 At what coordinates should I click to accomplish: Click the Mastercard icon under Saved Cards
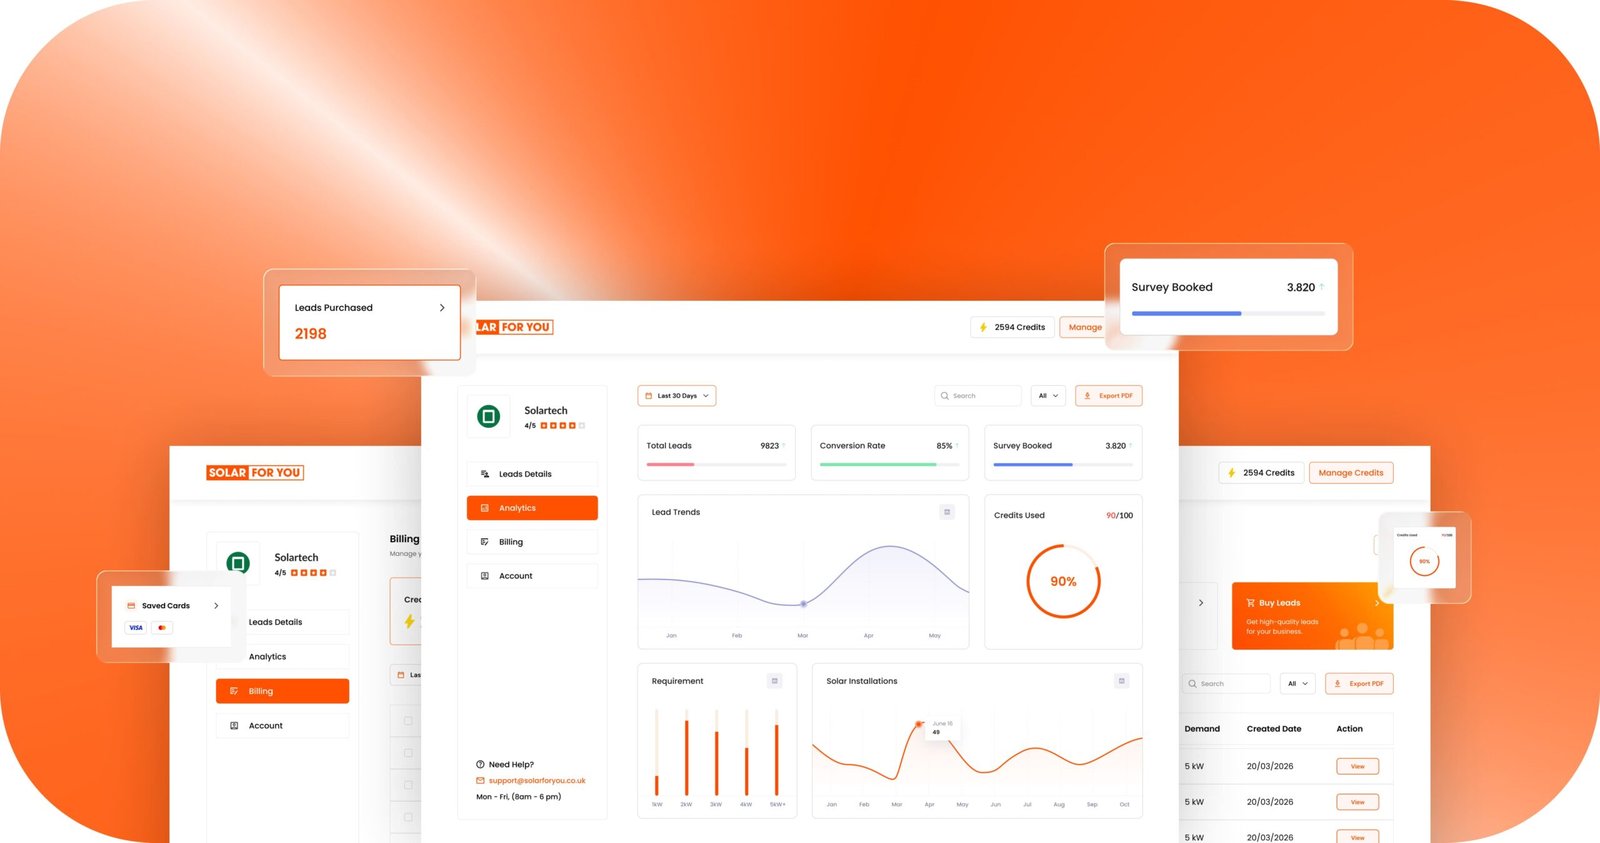click(162, 628)
